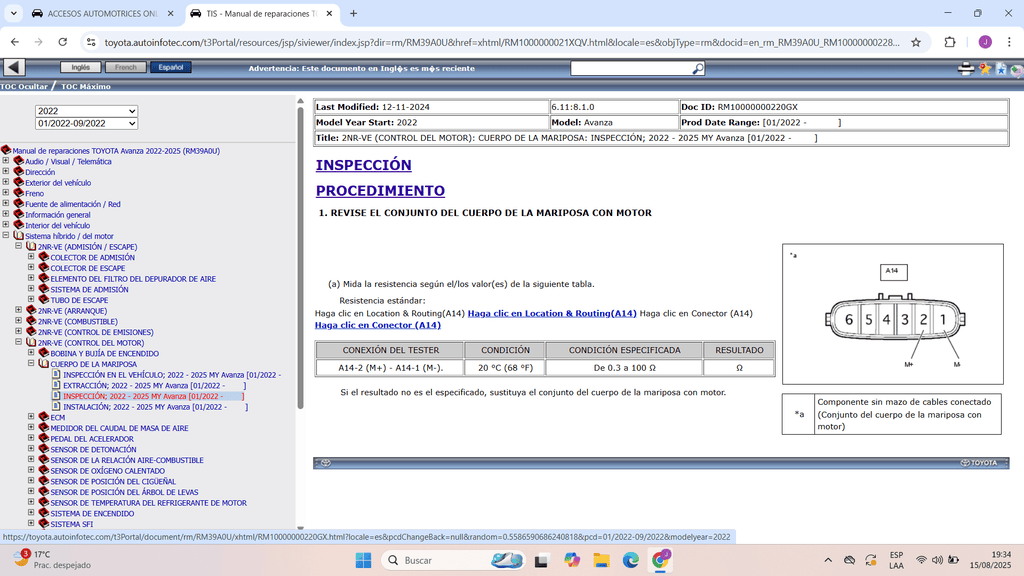
Task: Click the magnifier search icon
Action: (698, 69)
